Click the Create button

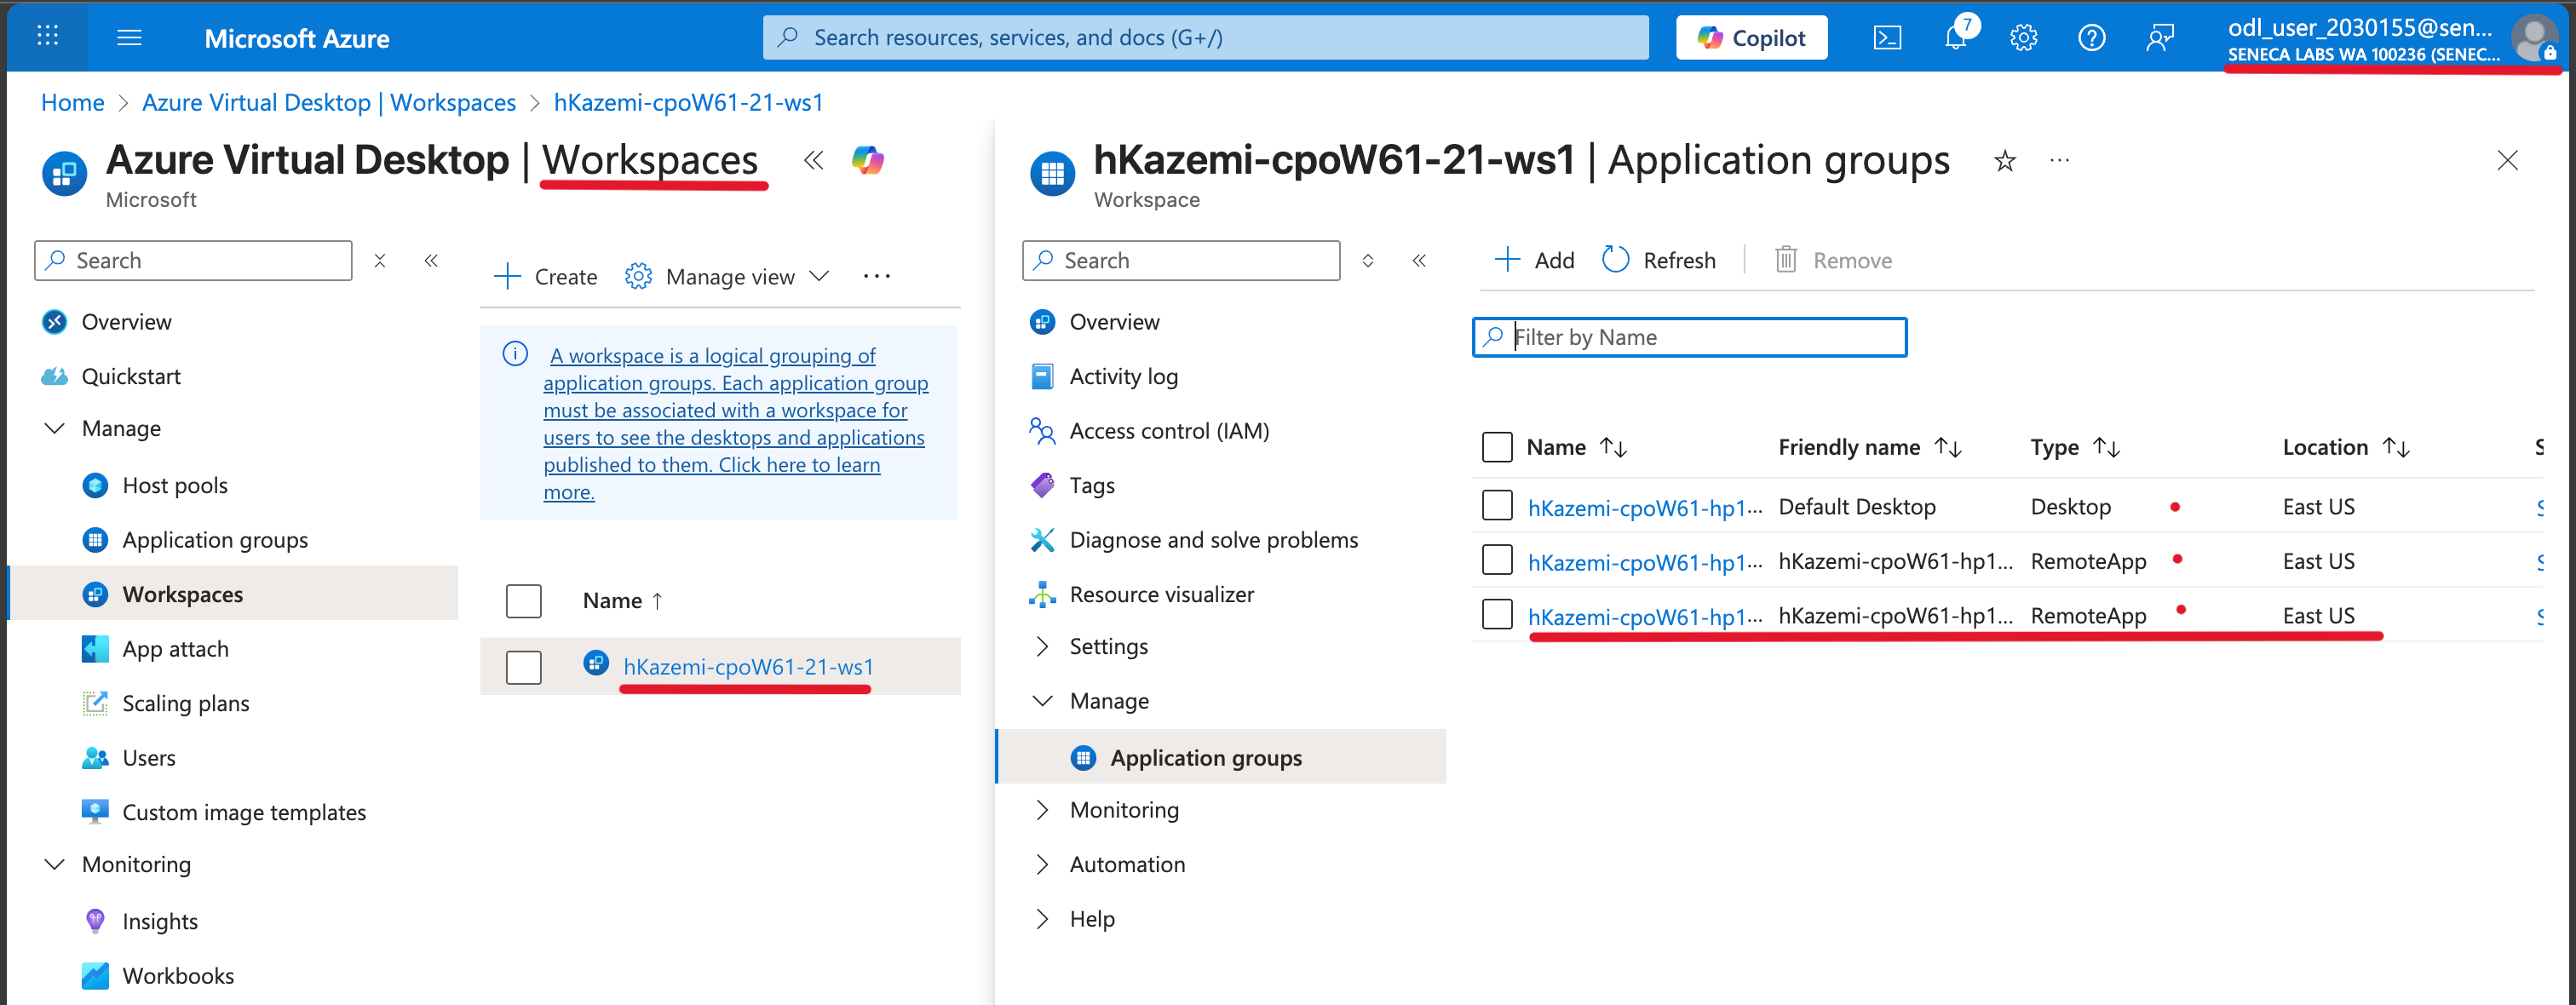point(546,276)
